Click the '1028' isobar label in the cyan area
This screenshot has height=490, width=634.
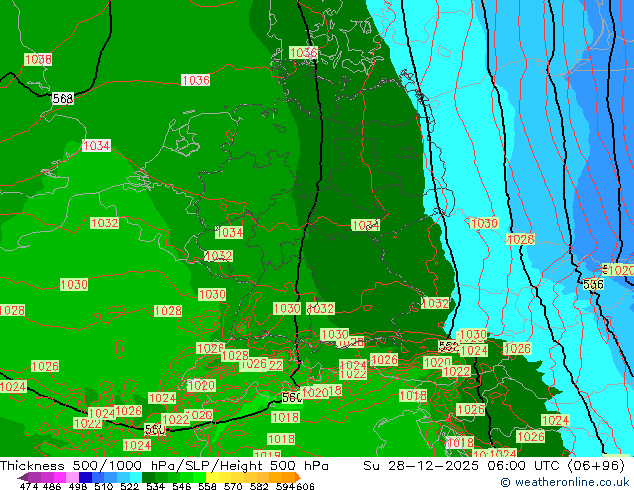point(521,239)
